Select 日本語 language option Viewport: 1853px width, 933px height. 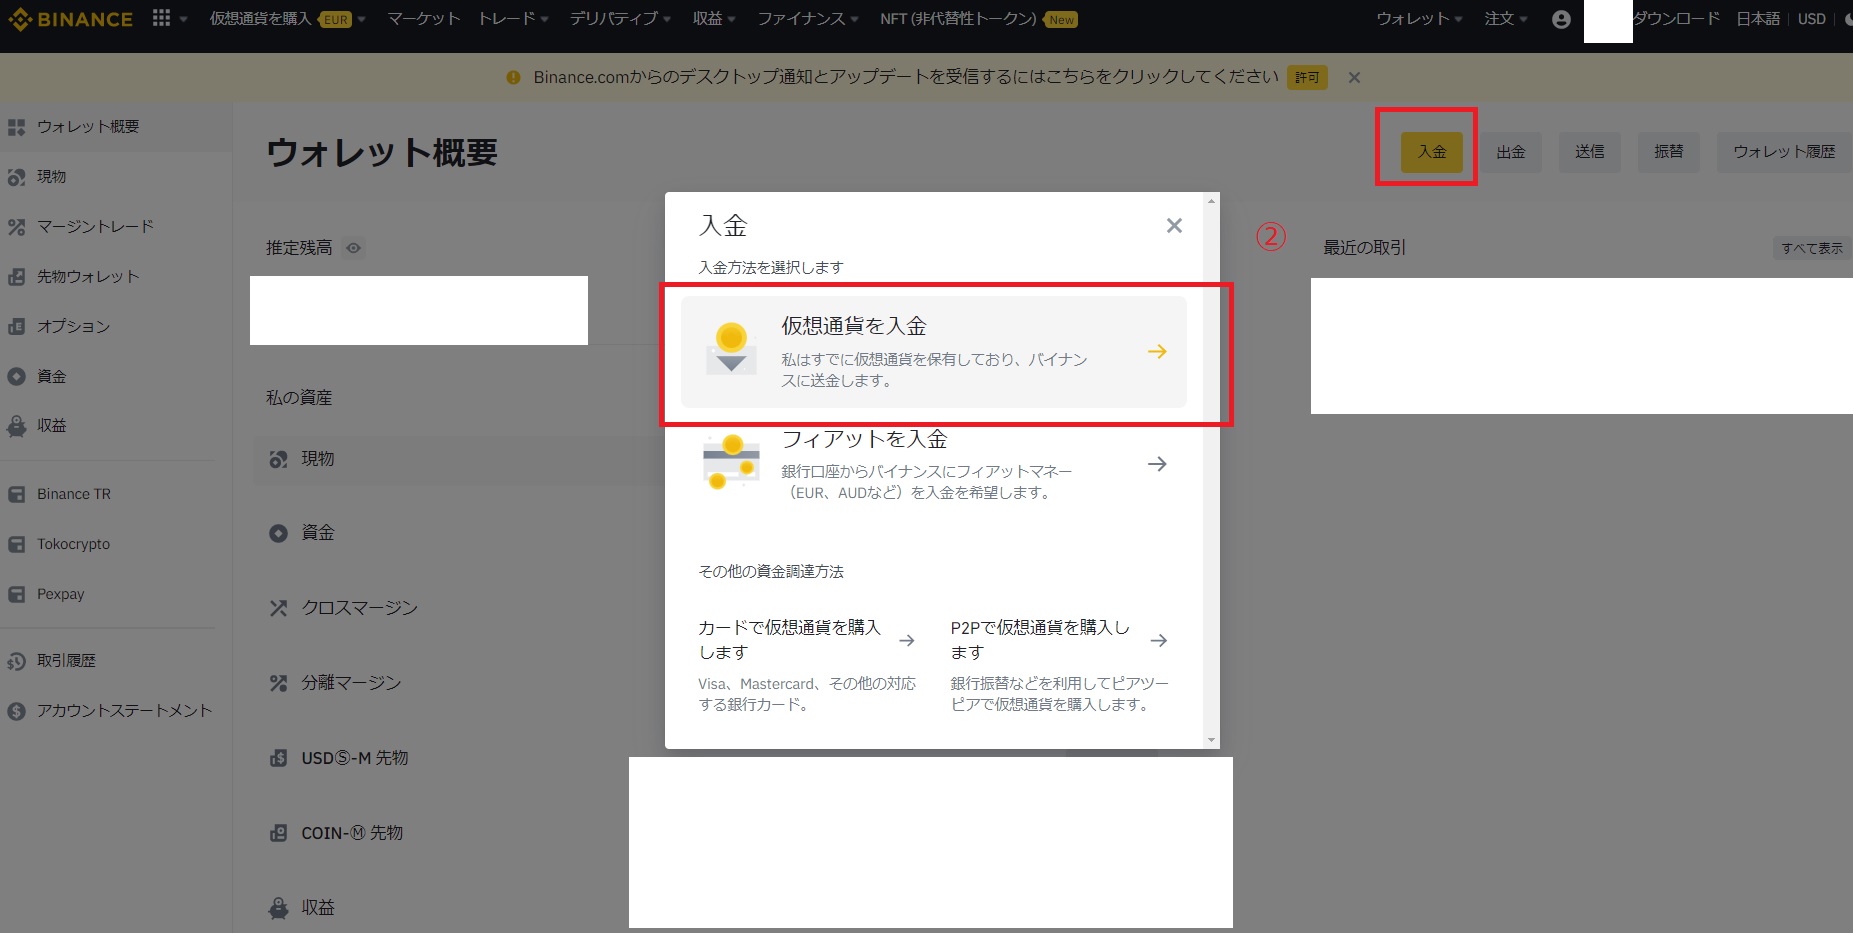1758,19
